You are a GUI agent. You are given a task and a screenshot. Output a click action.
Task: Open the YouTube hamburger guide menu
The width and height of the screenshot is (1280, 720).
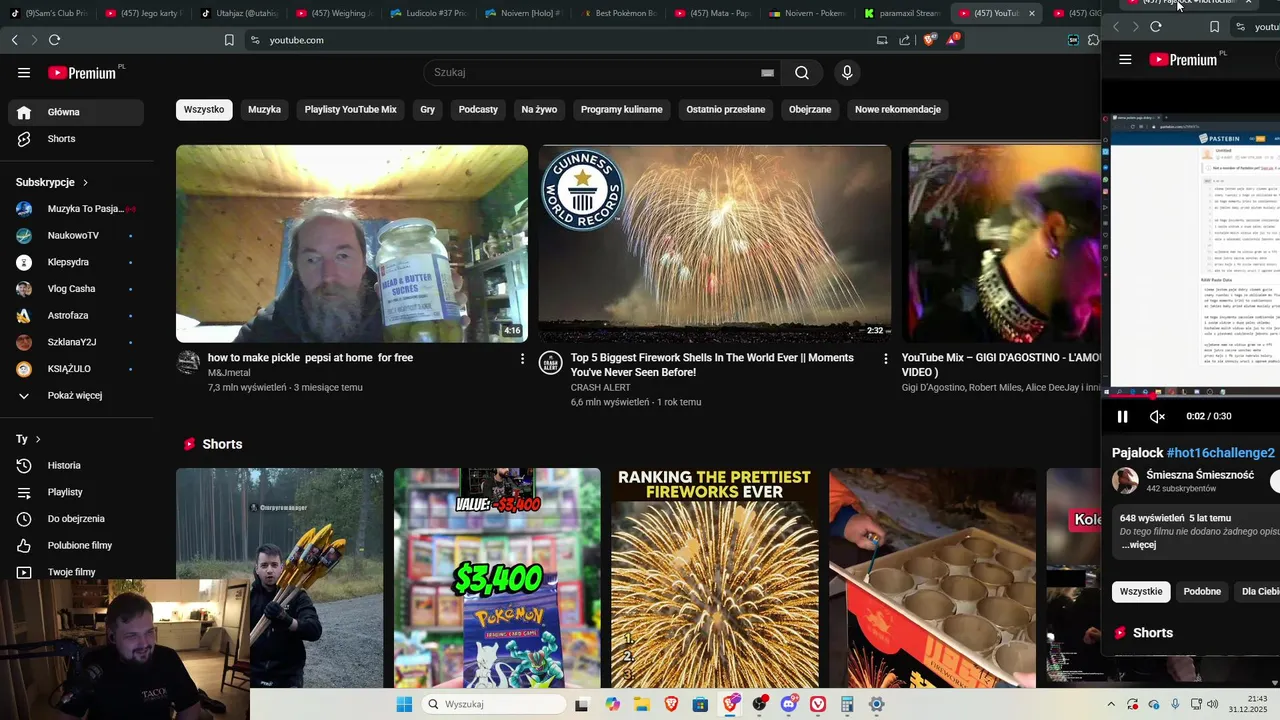point(24,72)
